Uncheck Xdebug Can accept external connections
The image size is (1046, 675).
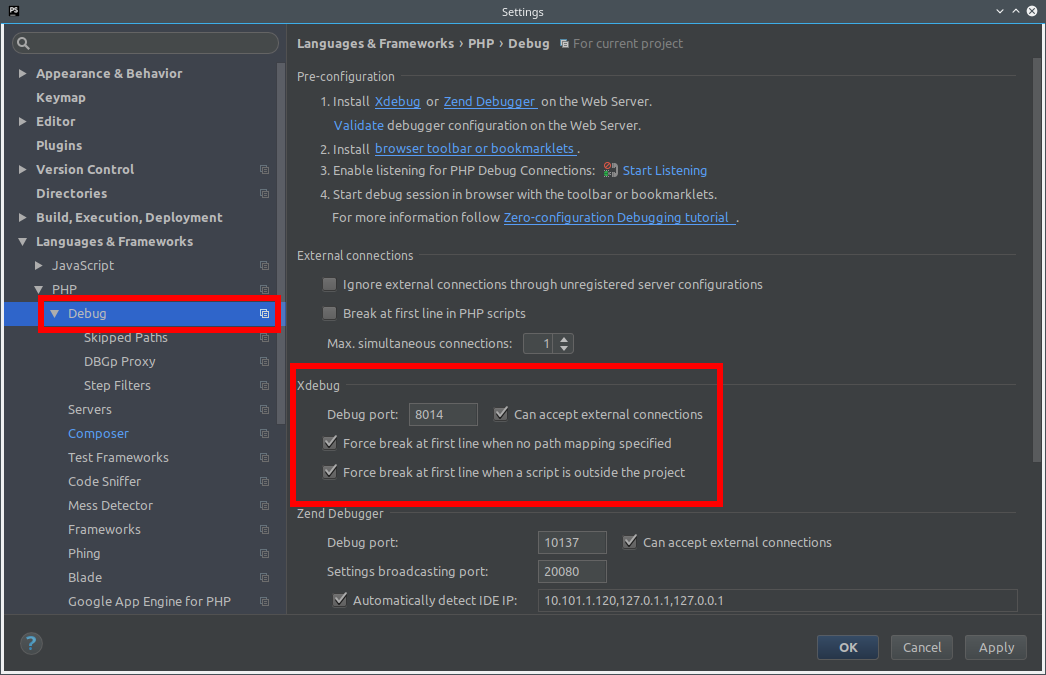[x=500, y=414]
